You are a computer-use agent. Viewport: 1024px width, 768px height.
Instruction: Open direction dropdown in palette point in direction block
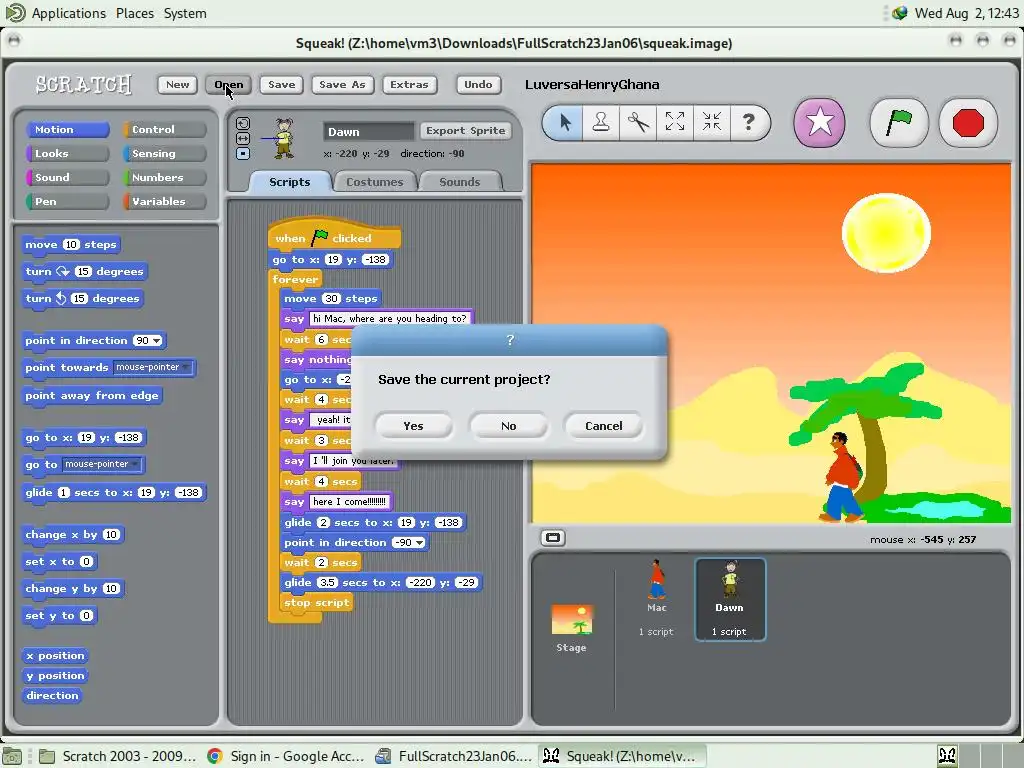tap(157, 340)
